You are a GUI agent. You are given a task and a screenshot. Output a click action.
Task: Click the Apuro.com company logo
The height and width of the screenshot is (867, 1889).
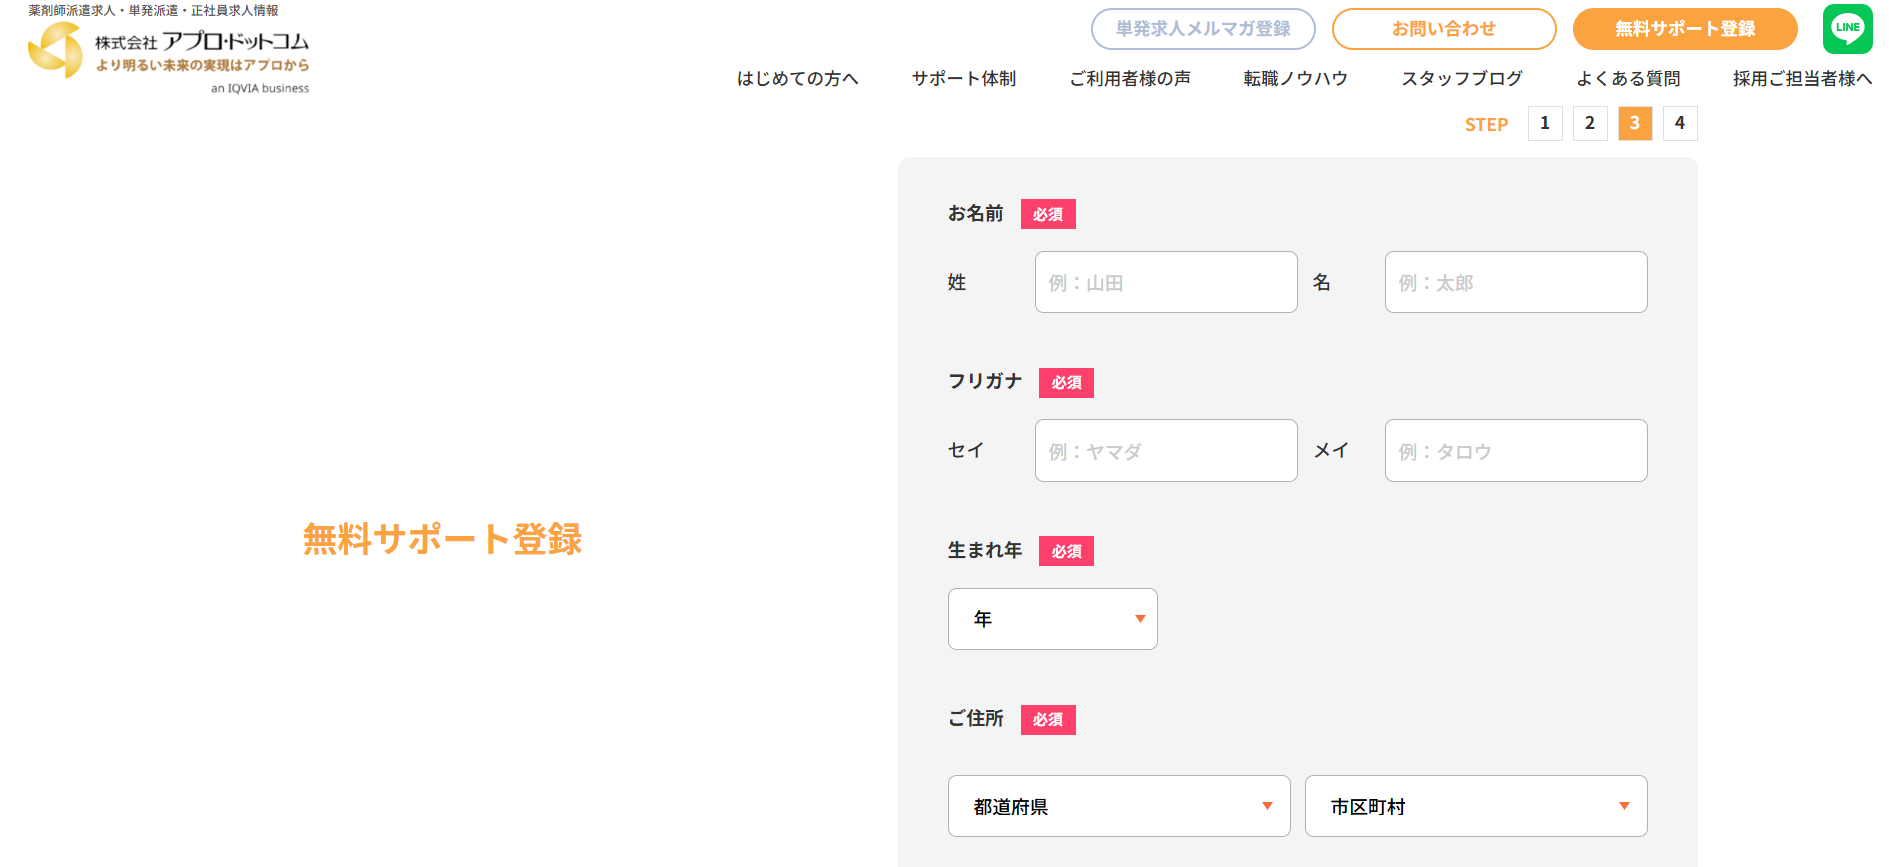tap(169, 54)
